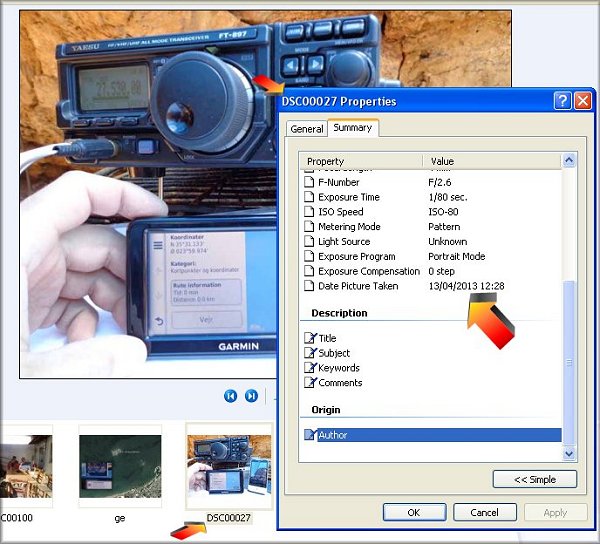The image size is (600, 544).
Task: Select the 0 step value
Action: coord(442,271)
